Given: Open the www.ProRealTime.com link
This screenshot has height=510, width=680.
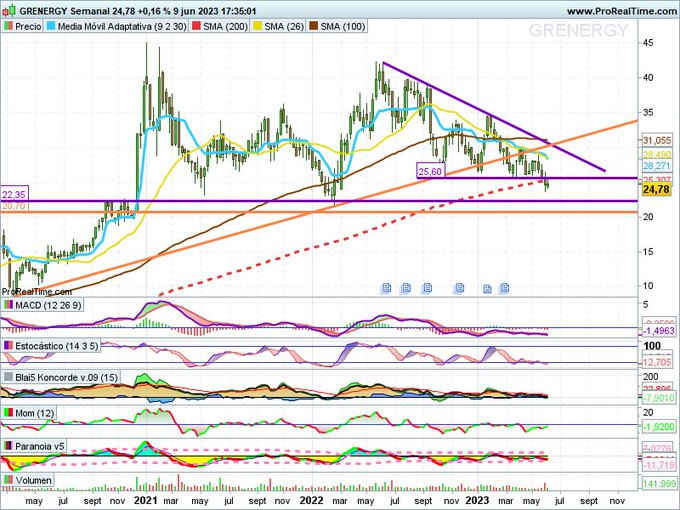Looking at the screenshot, I should tap(622, 12).
